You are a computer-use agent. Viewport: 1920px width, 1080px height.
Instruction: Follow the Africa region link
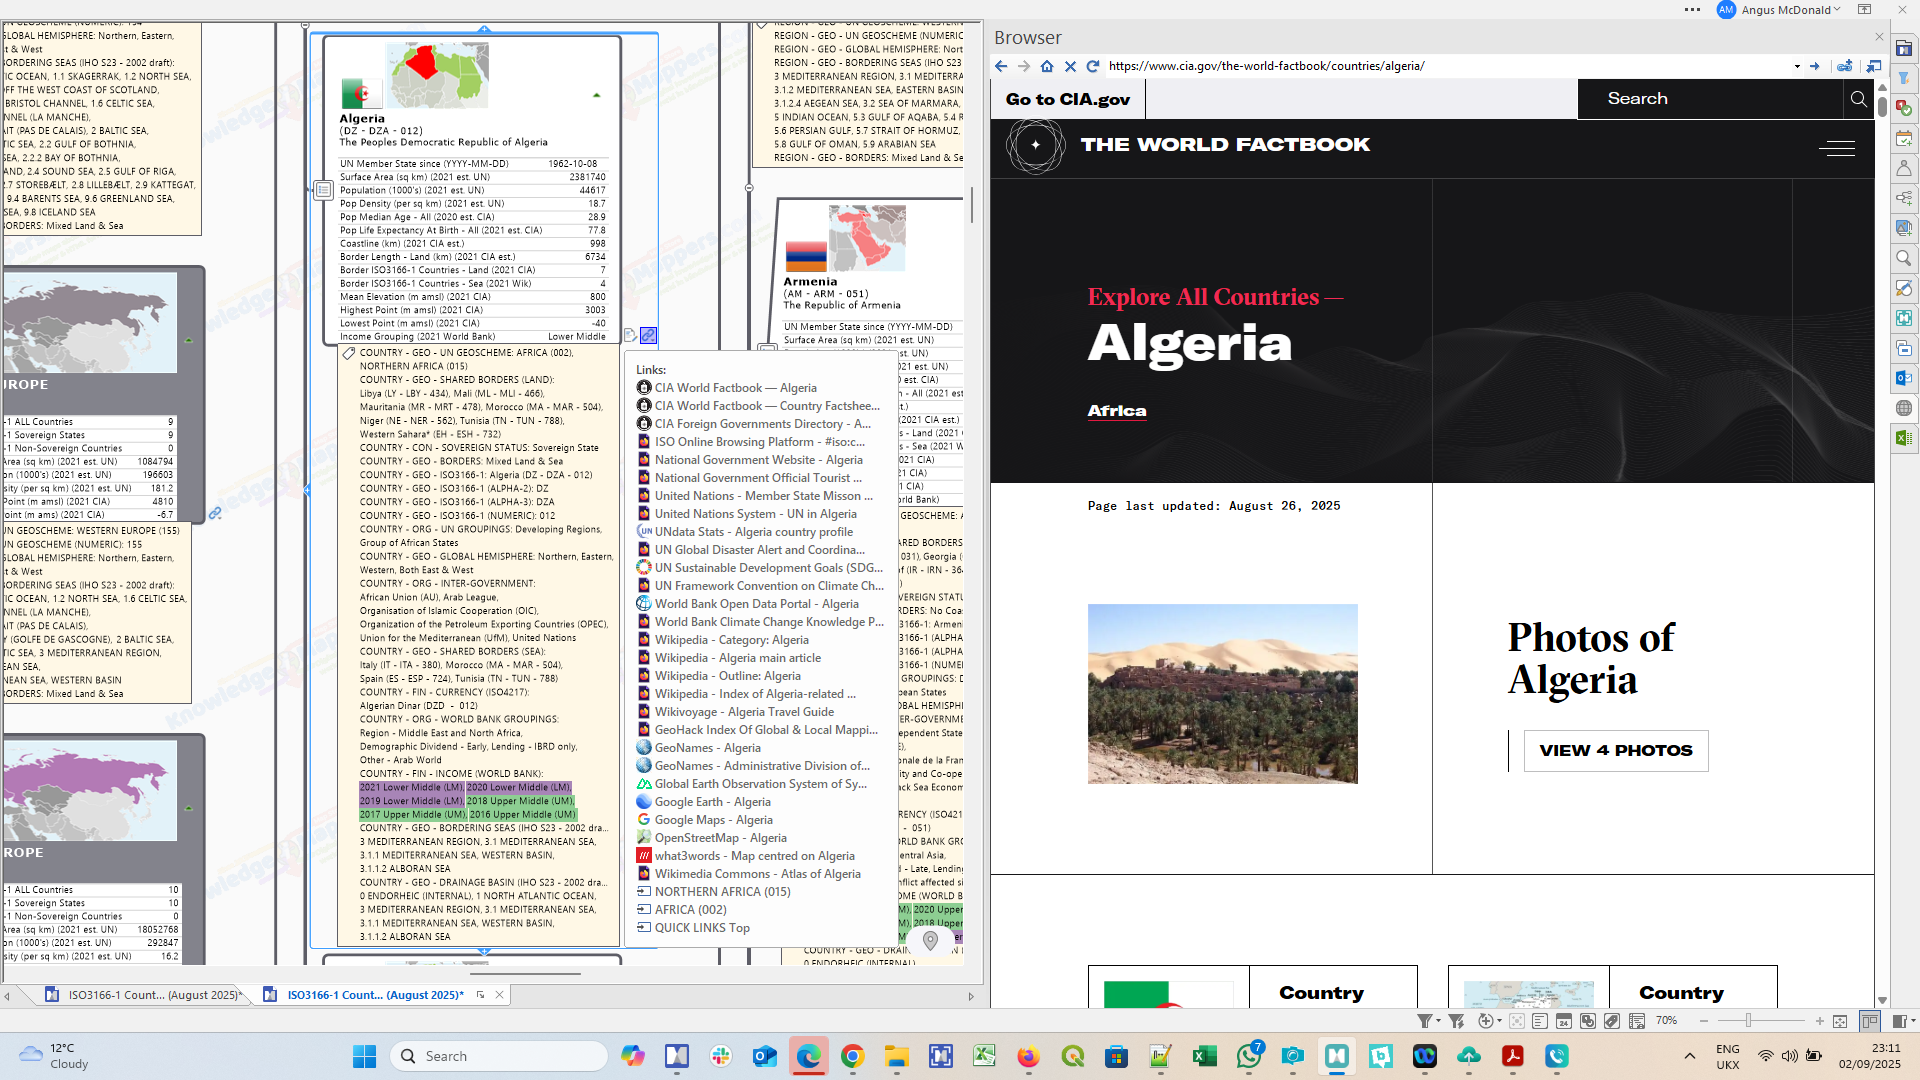pyautogui.click(x=1116, y=411)
